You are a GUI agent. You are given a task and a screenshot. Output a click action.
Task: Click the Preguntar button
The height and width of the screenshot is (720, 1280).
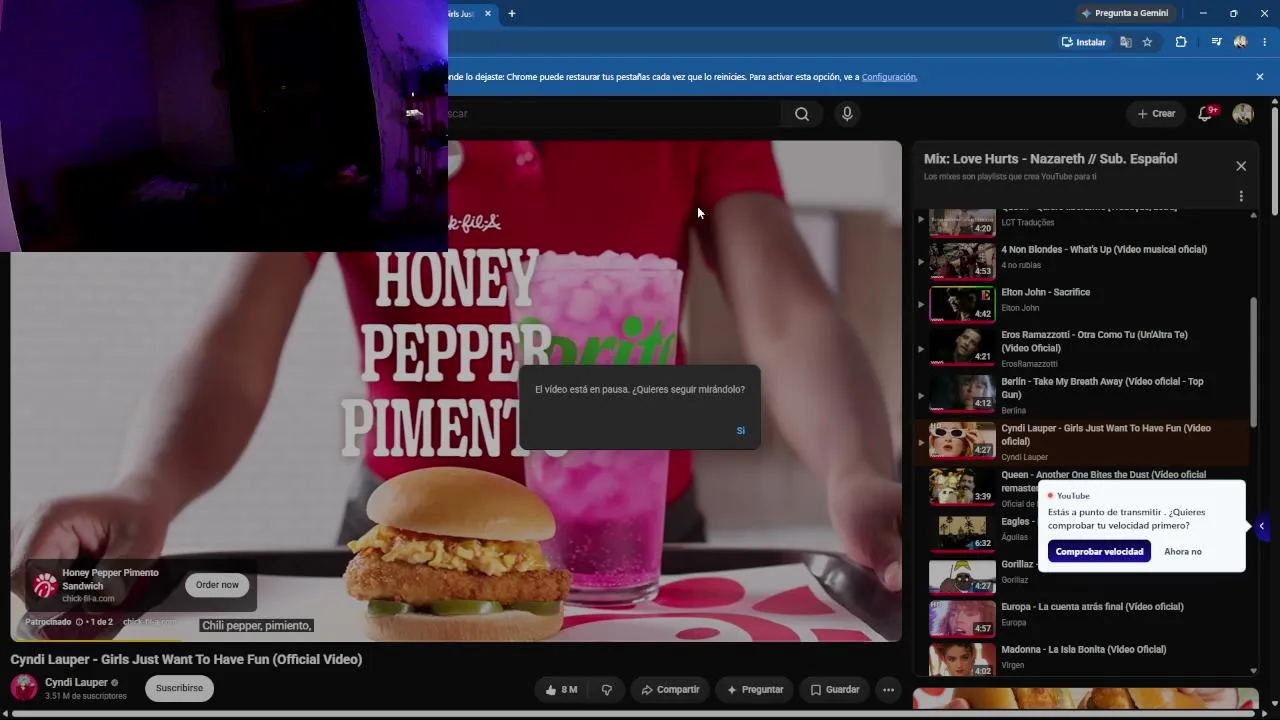(x=755, y=690)
